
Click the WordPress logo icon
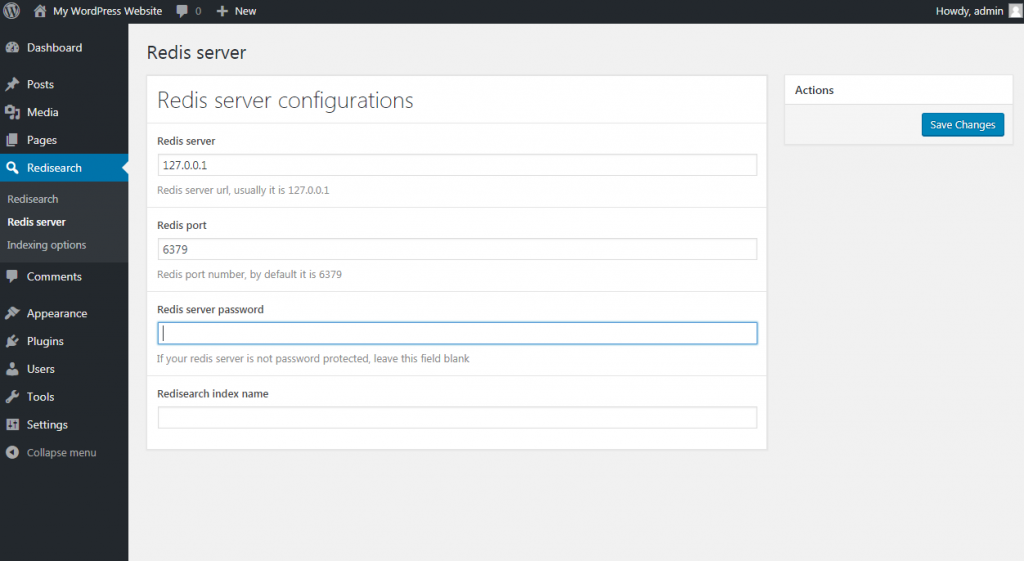(x=12, y=11)
